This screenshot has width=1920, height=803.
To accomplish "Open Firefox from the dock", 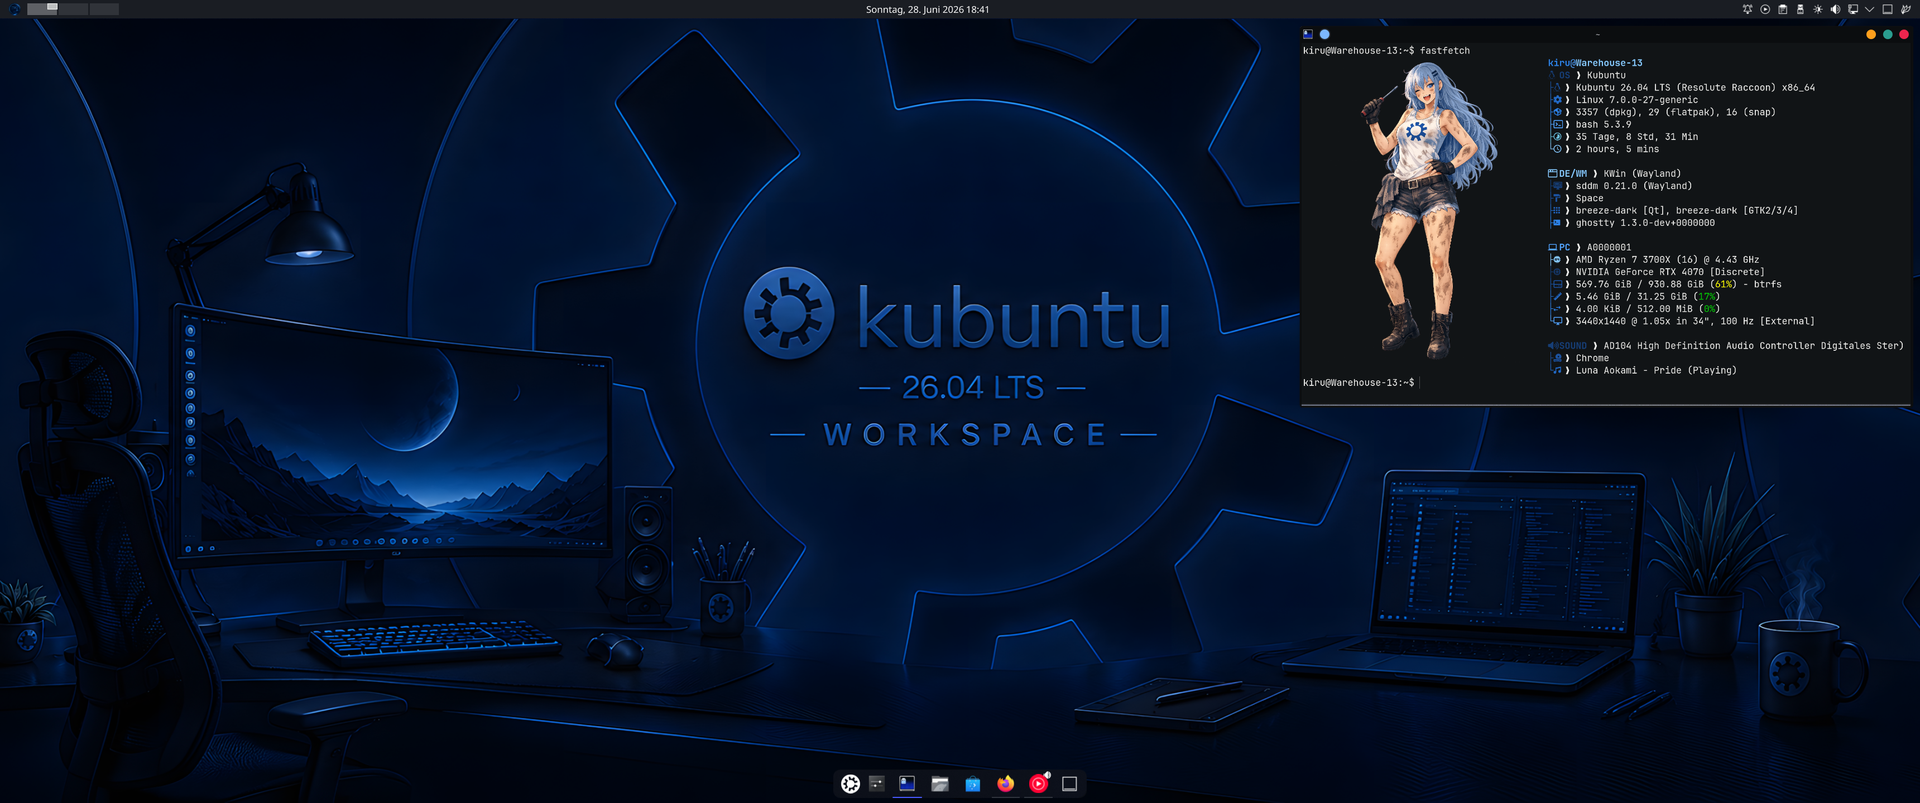I will pos(1005,784).
